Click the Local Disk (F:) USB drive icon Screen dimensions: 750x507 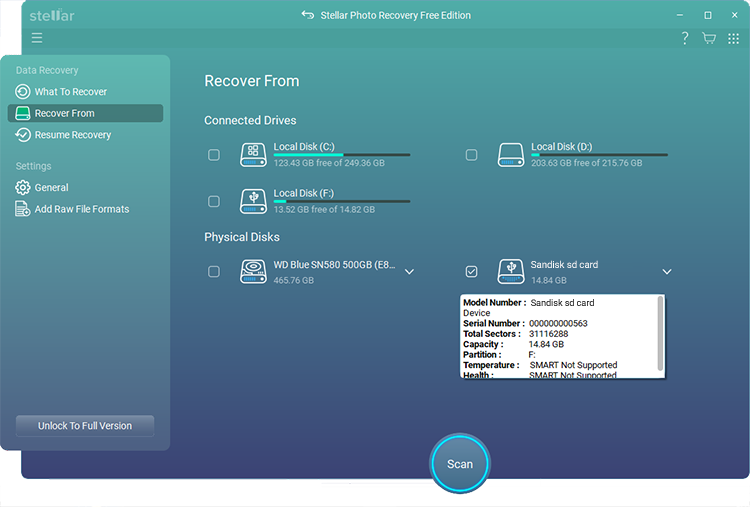tap(253, 201)
